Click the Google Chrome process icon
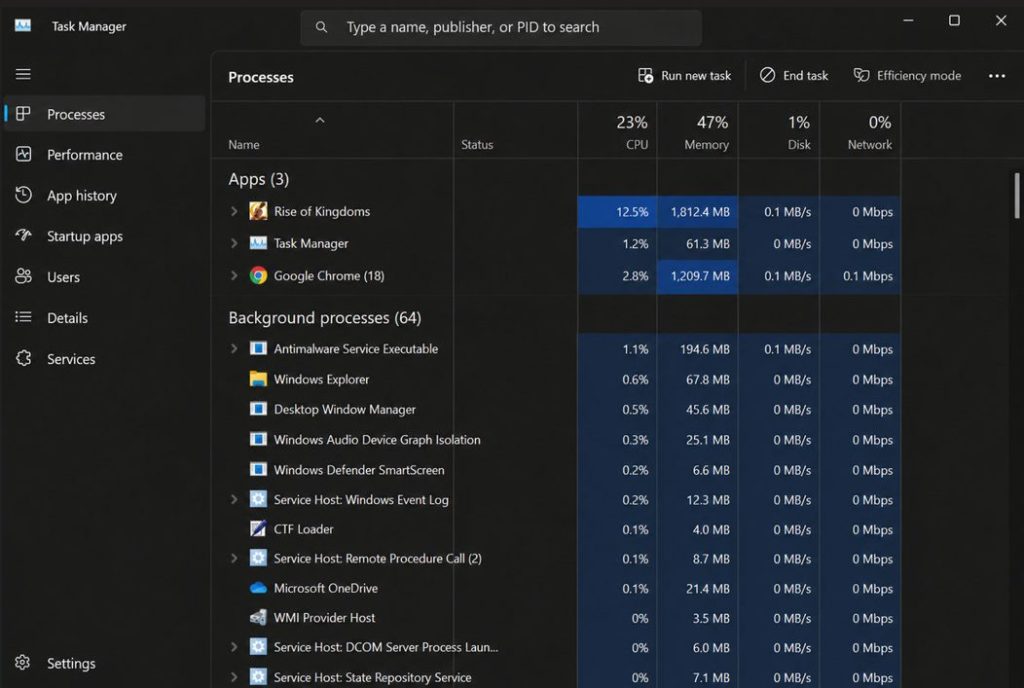This screenshot has width=1024, height=688. click(x=258, y=275)
